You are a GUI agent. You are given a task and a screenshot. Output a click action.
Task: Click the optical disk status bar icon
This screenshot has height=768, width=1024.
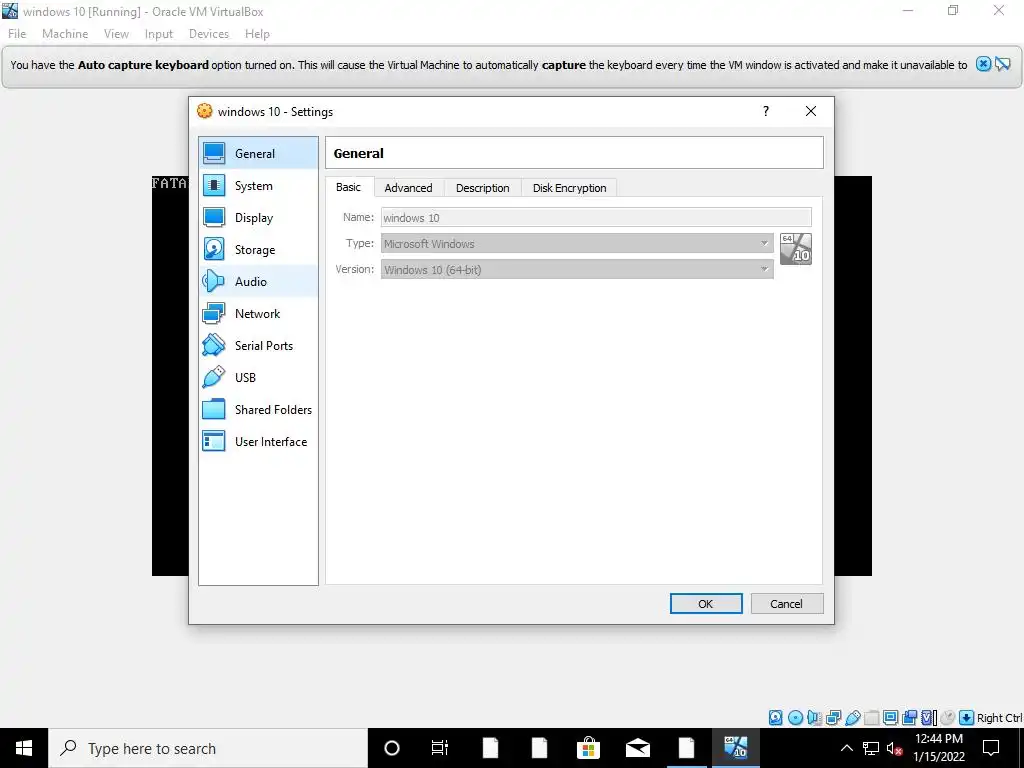point(795,718)
